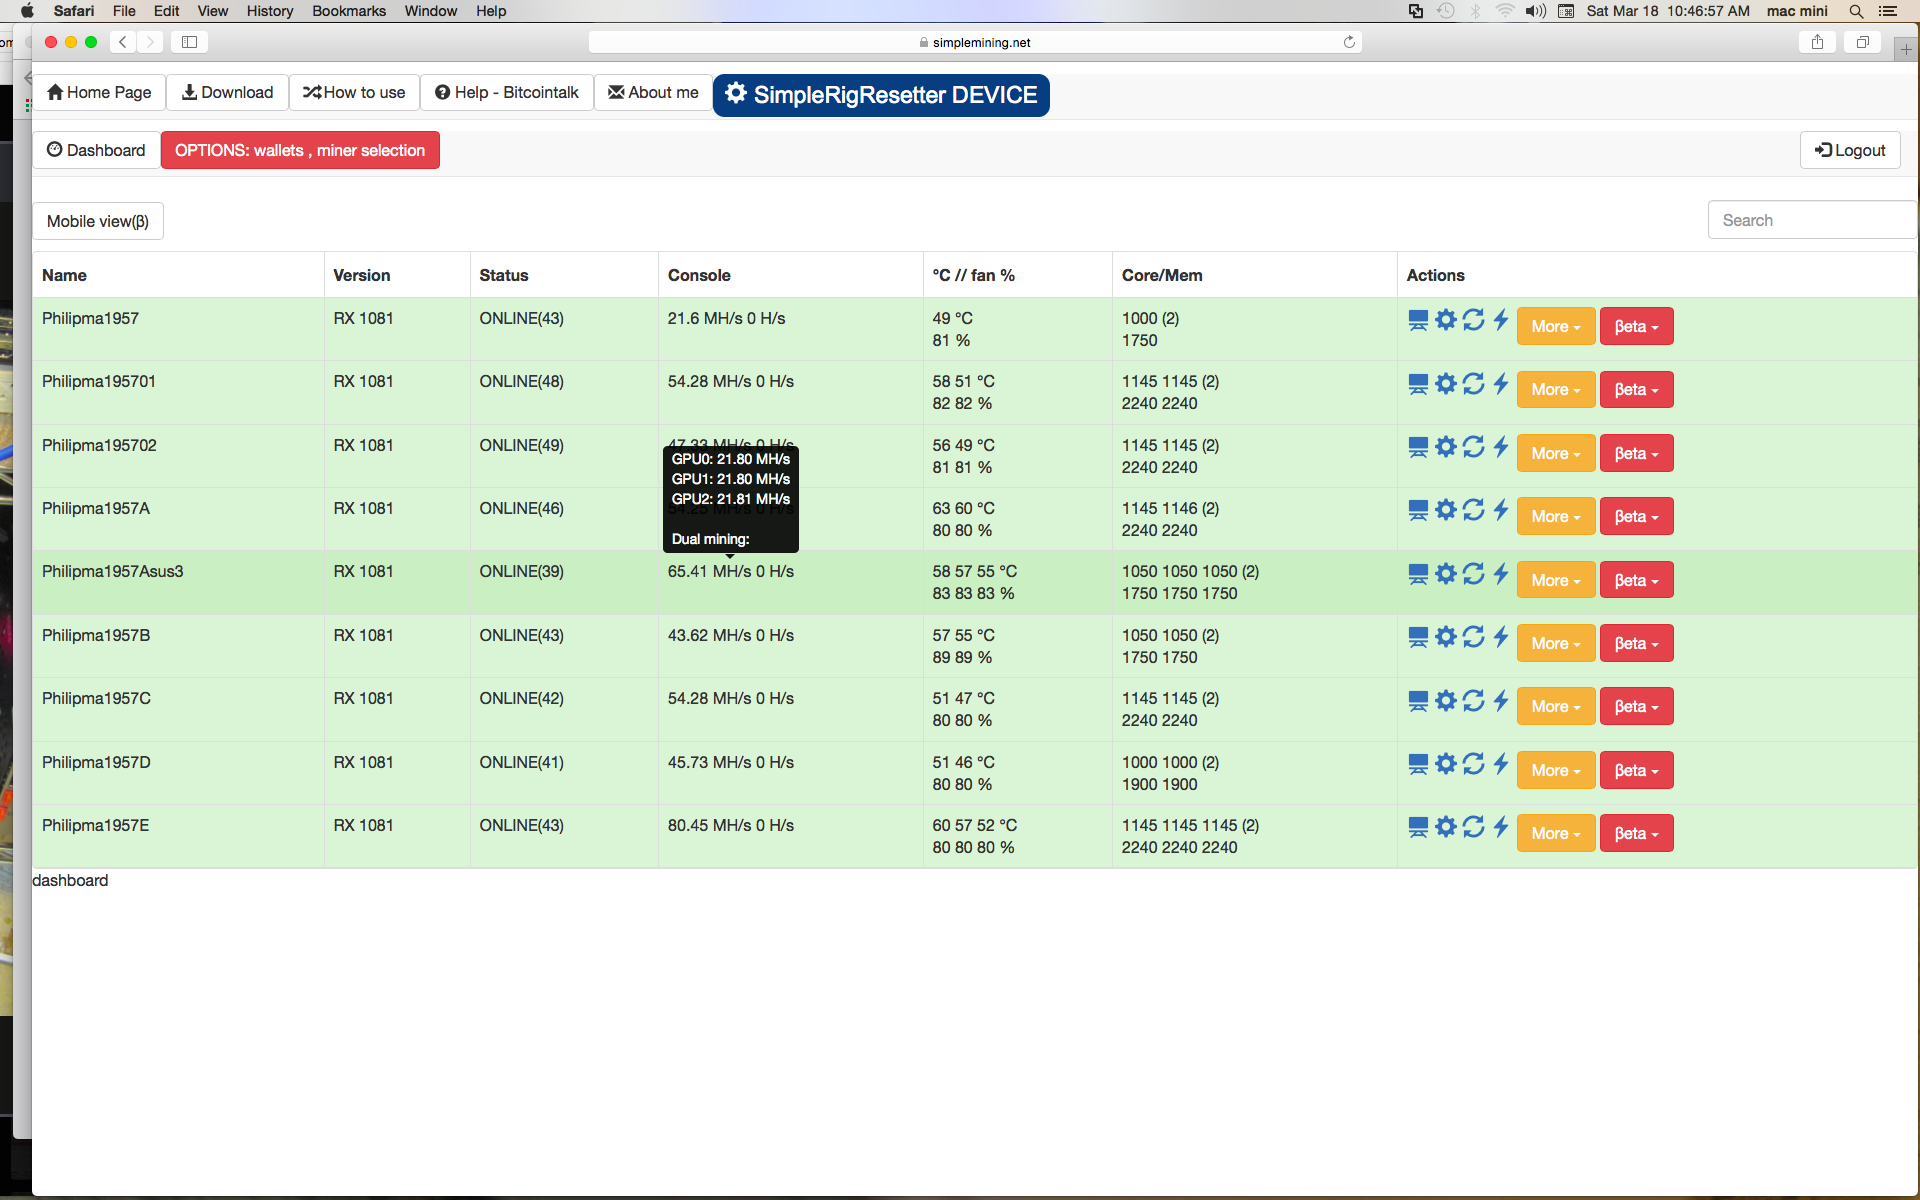The width and height of the screenshot is (1920, 1200).
Task: Click gear icon for Philipma195701 row
Action: coord(1446,384)
